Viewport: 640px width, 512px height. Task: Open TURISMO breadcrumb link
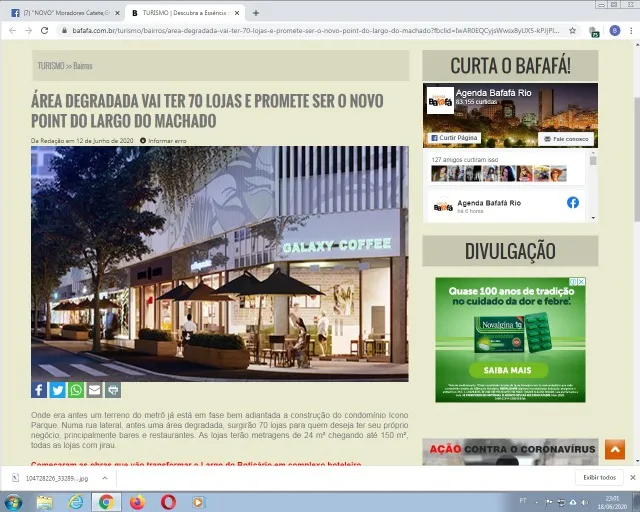coord(51,66)
